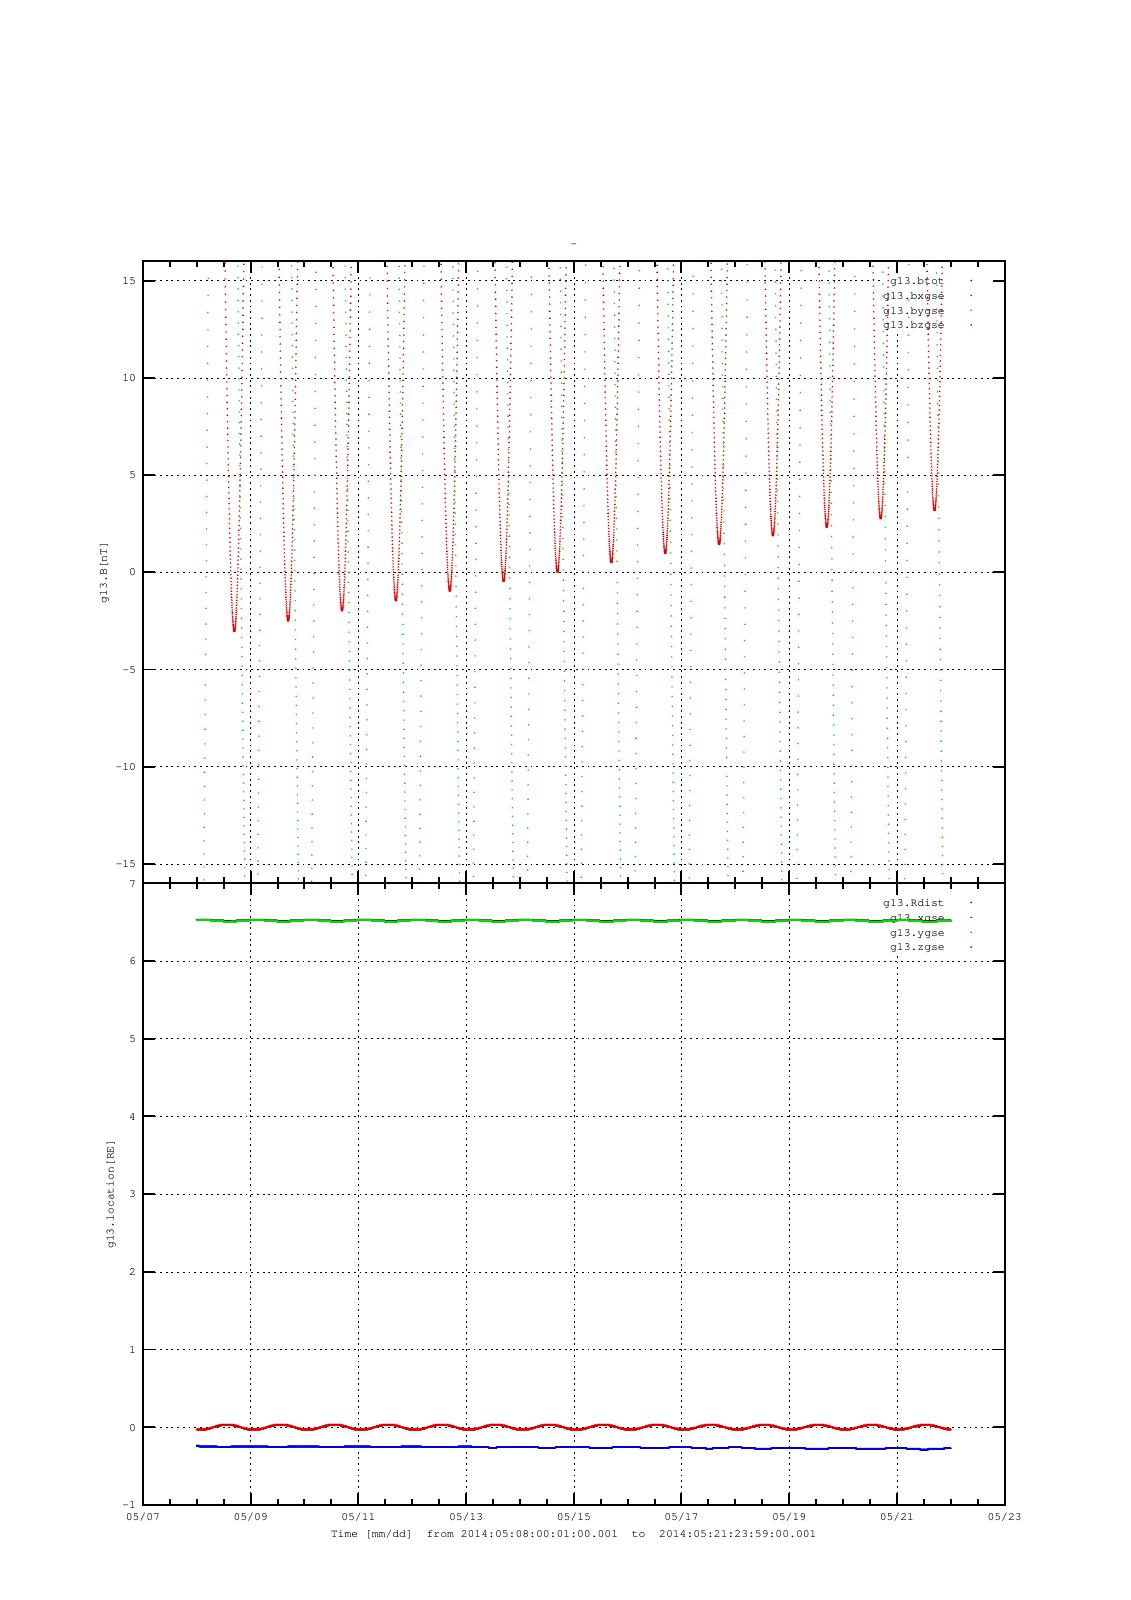Select the 10 tick on the g13.B axis
Viewport: 1131px width, 1600px height.
(129, 378)
